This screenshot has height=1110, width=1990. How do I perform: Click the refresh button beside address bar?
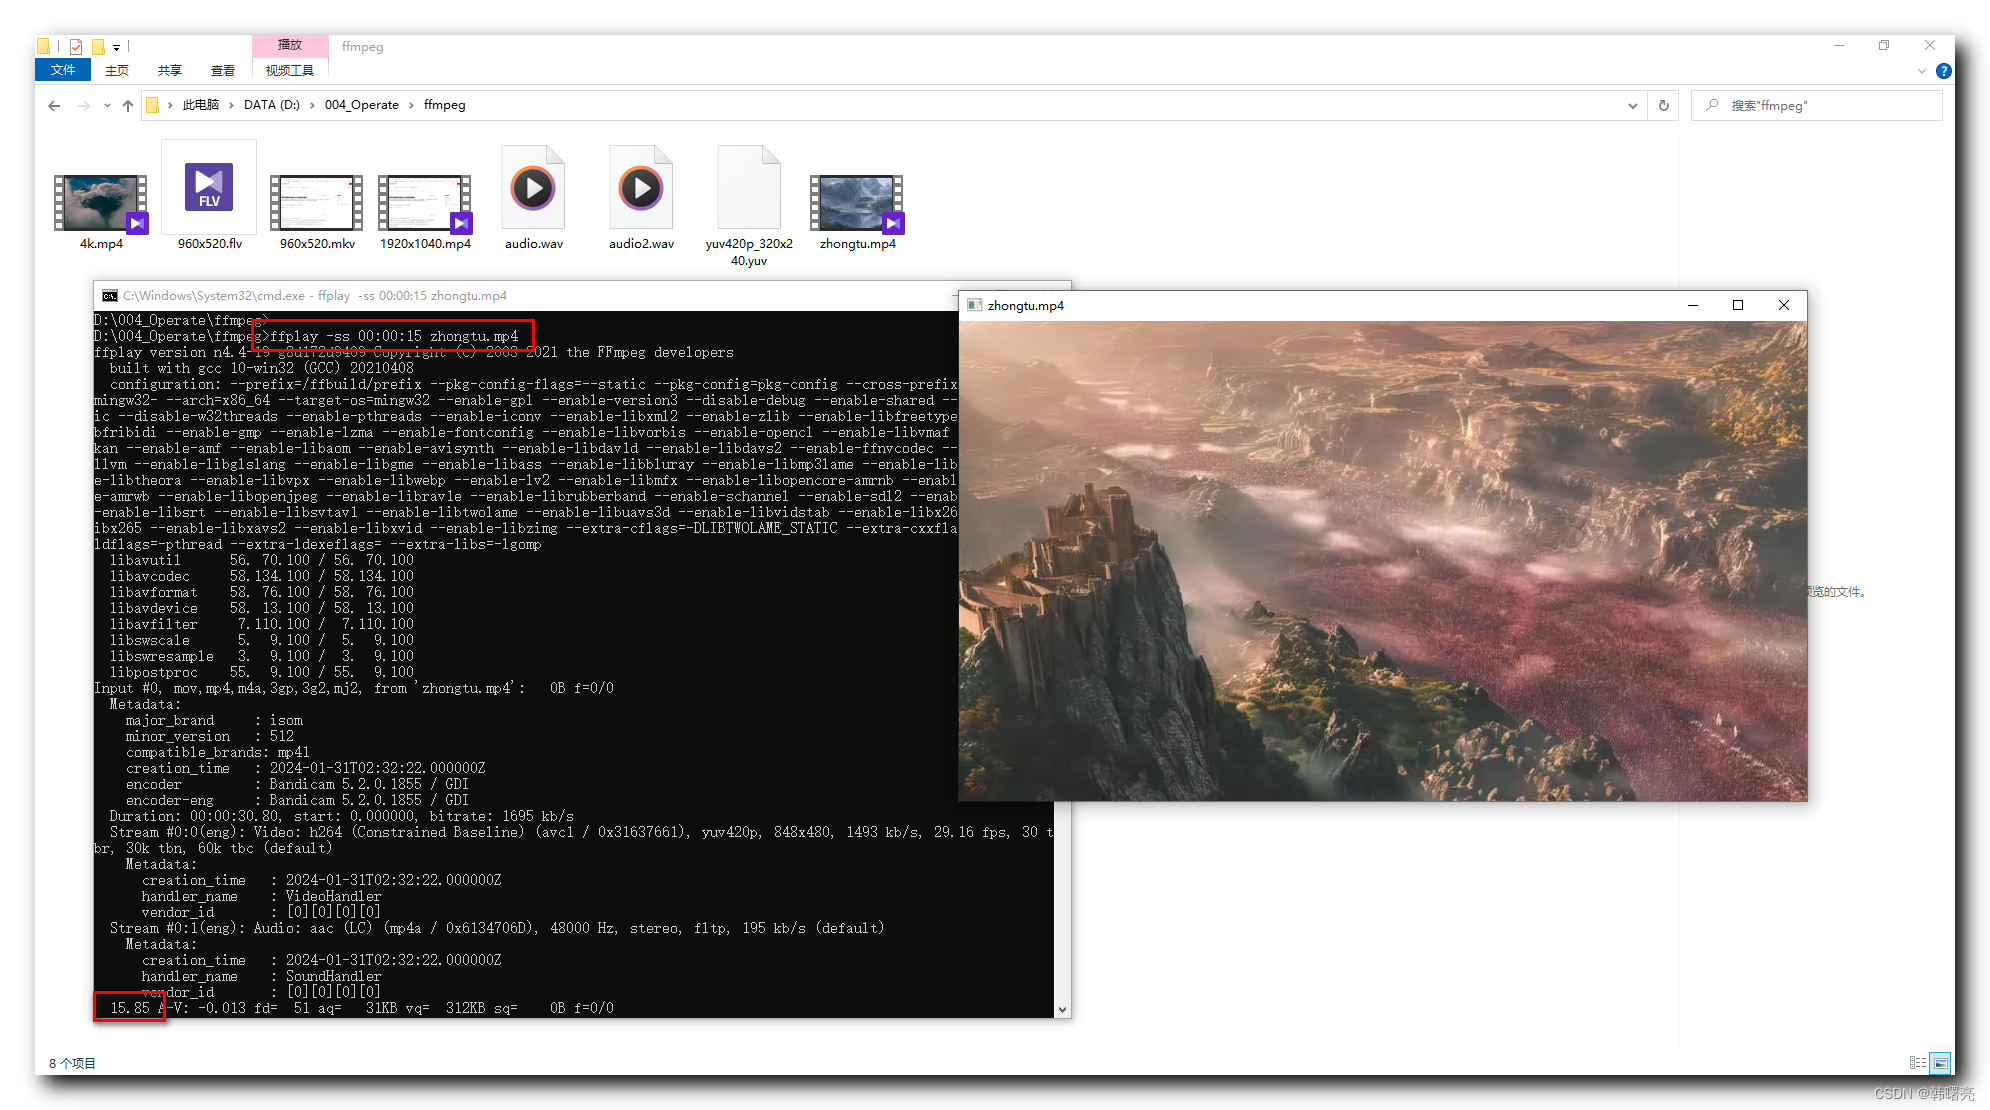click(1664, 105)
